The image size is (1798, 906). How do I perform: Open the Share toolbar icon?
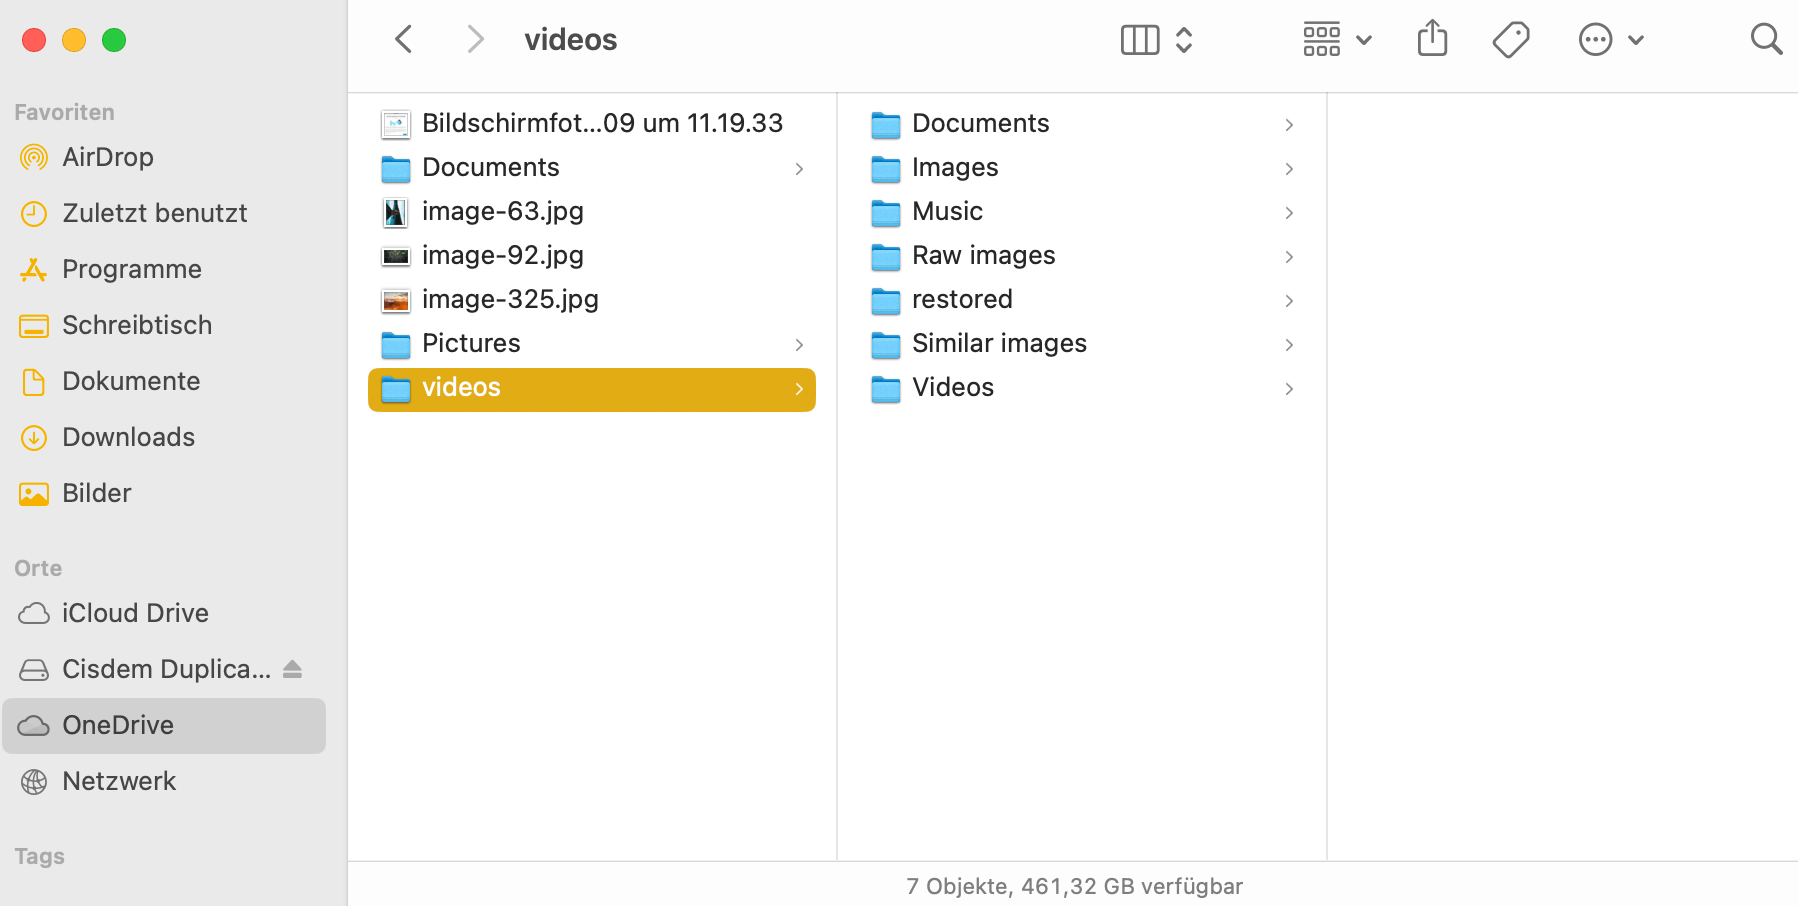(1432, 39)
